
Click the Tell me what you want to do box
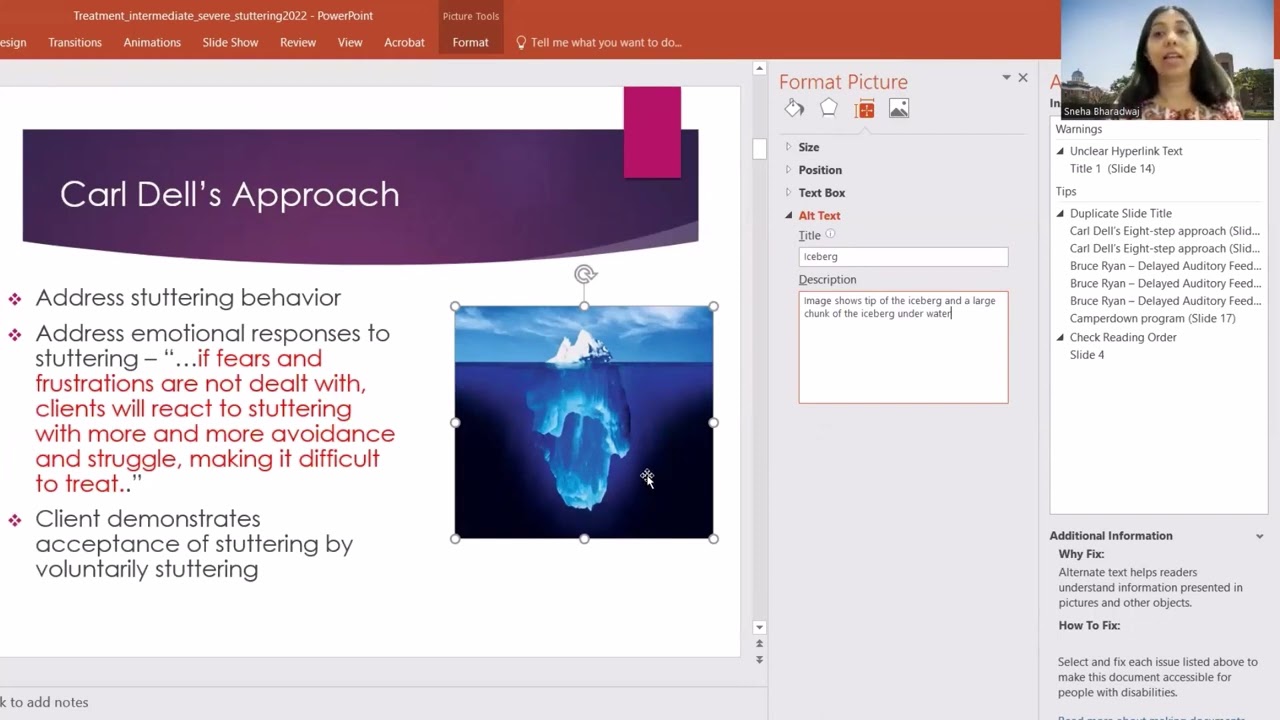click(x=606, y=43)
